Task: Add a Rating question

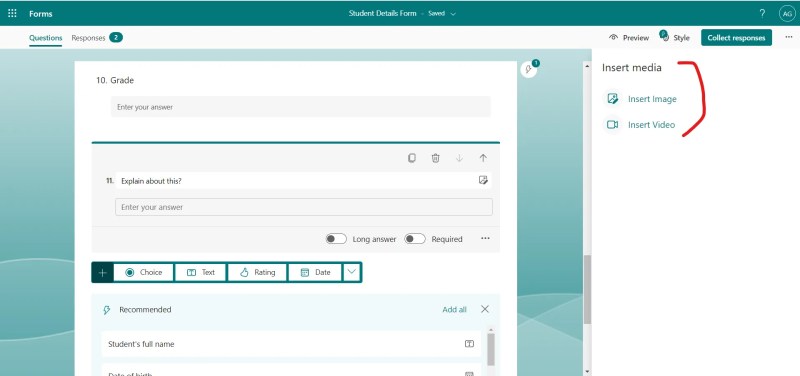Action: click(257, 272)
